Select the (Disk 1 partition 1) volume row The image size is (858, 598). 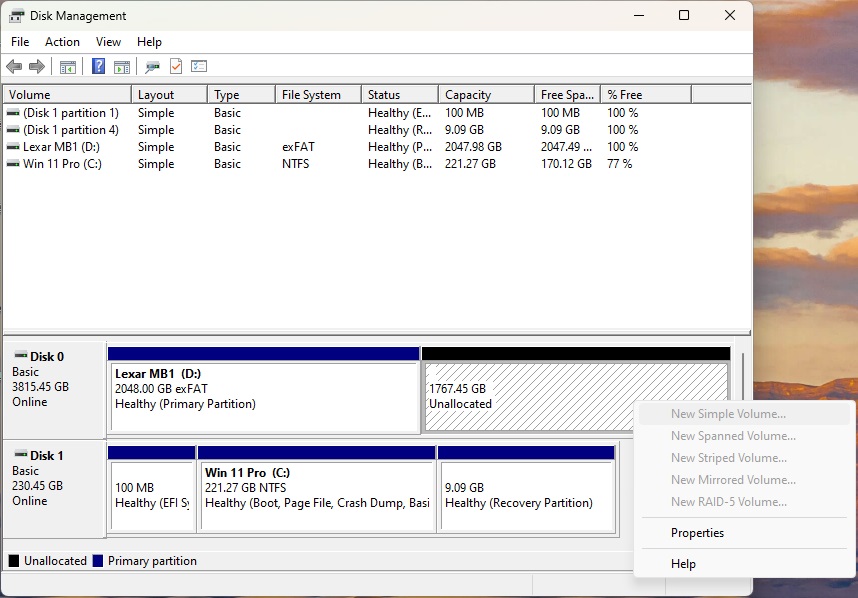coord(350,113)
